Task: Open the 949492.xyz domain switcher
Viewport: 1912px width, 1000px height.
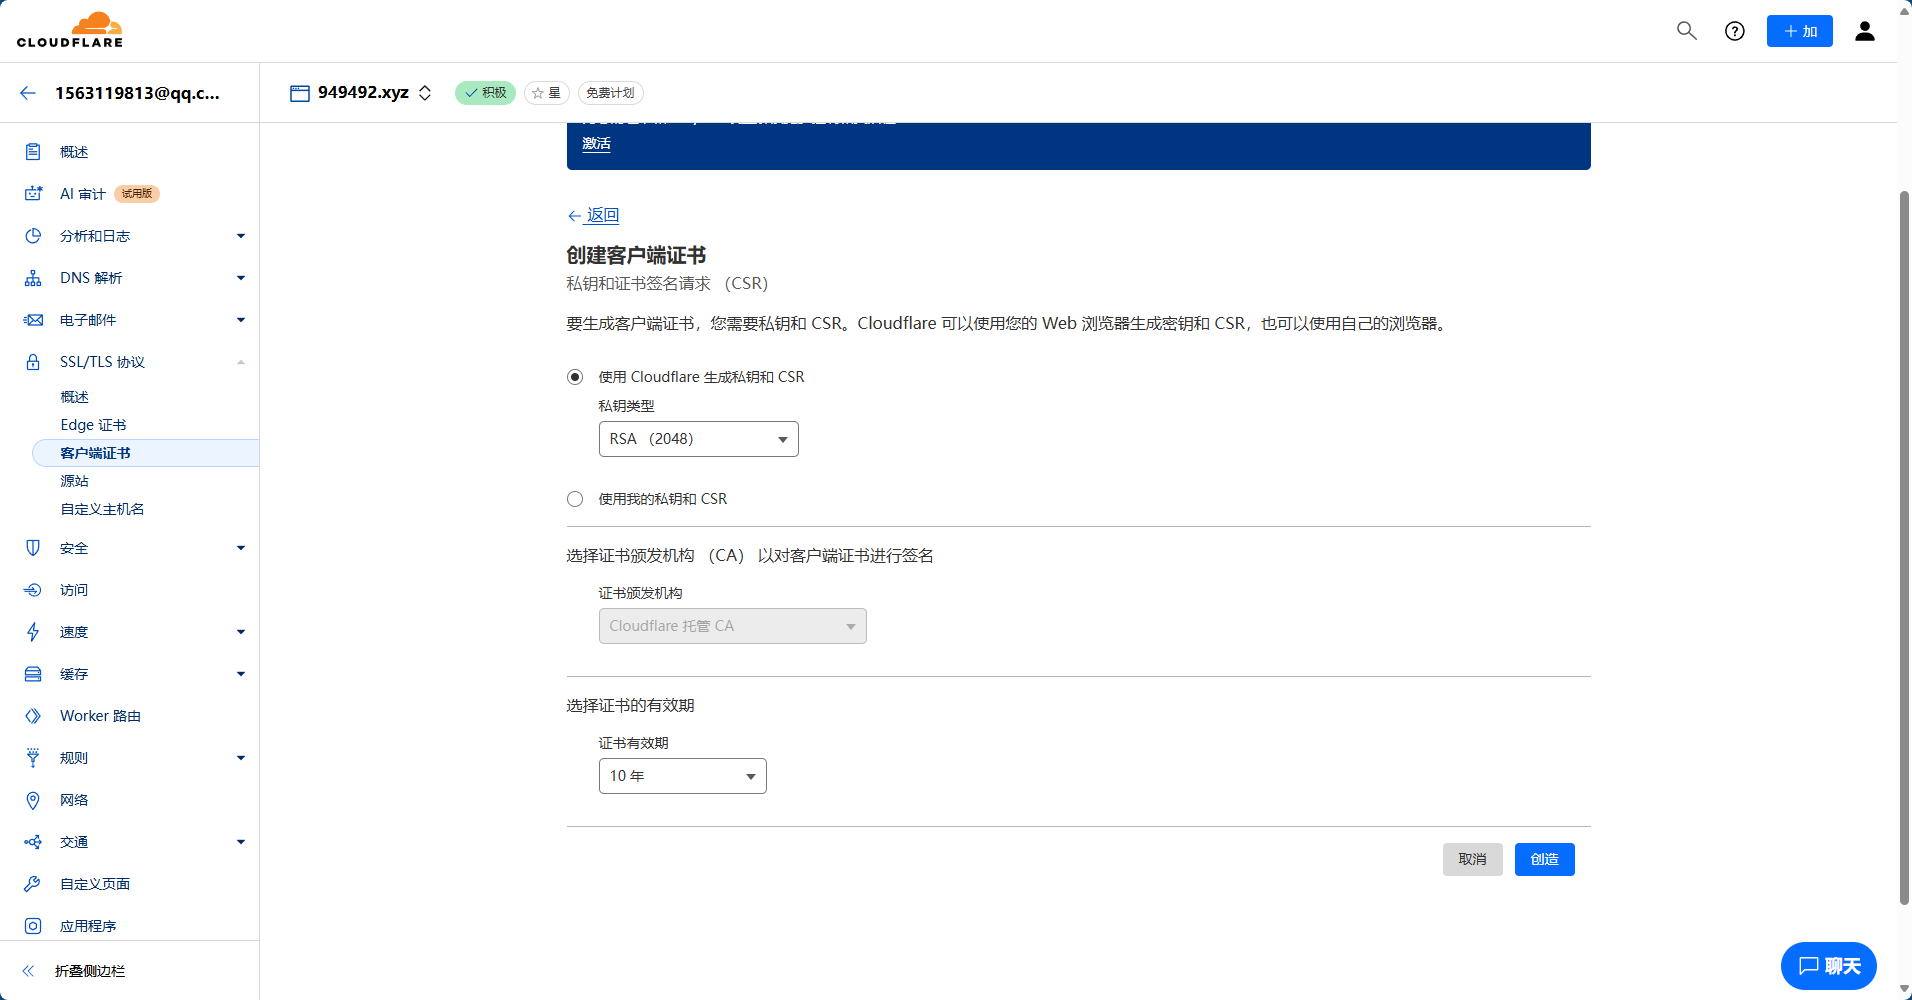Action: (425, 93)
